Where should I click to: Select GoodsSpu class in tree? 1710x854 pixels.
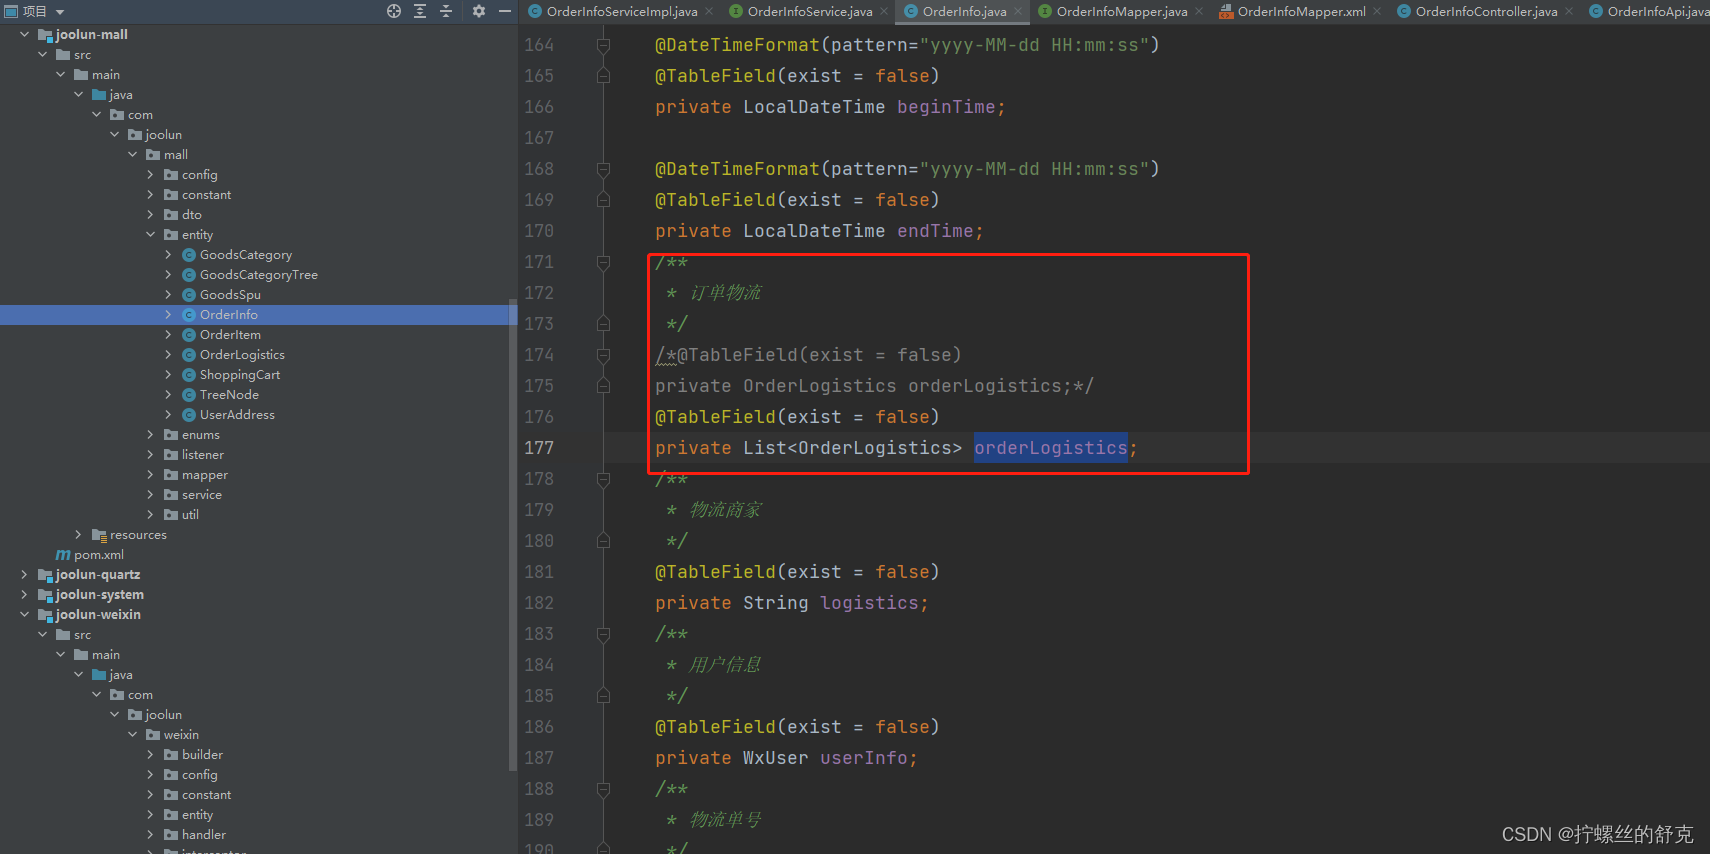[x=230, y=295]
